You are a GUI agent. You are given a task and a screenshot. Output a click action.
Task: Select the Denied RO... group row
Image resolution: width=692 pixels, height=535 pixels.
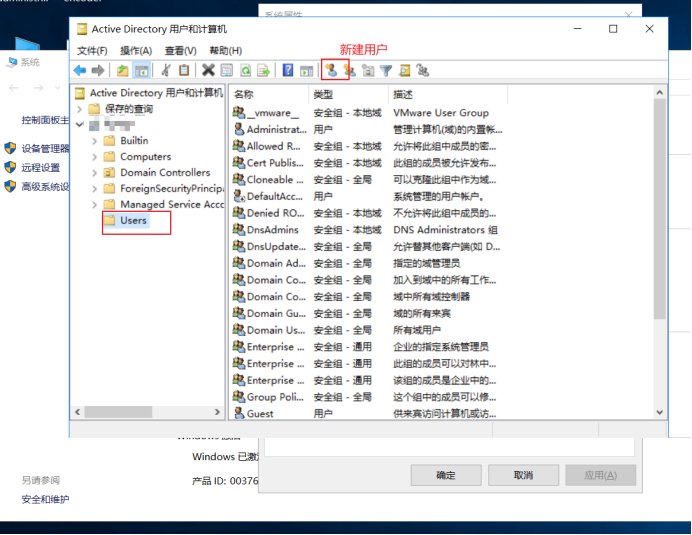coord(367,213)
